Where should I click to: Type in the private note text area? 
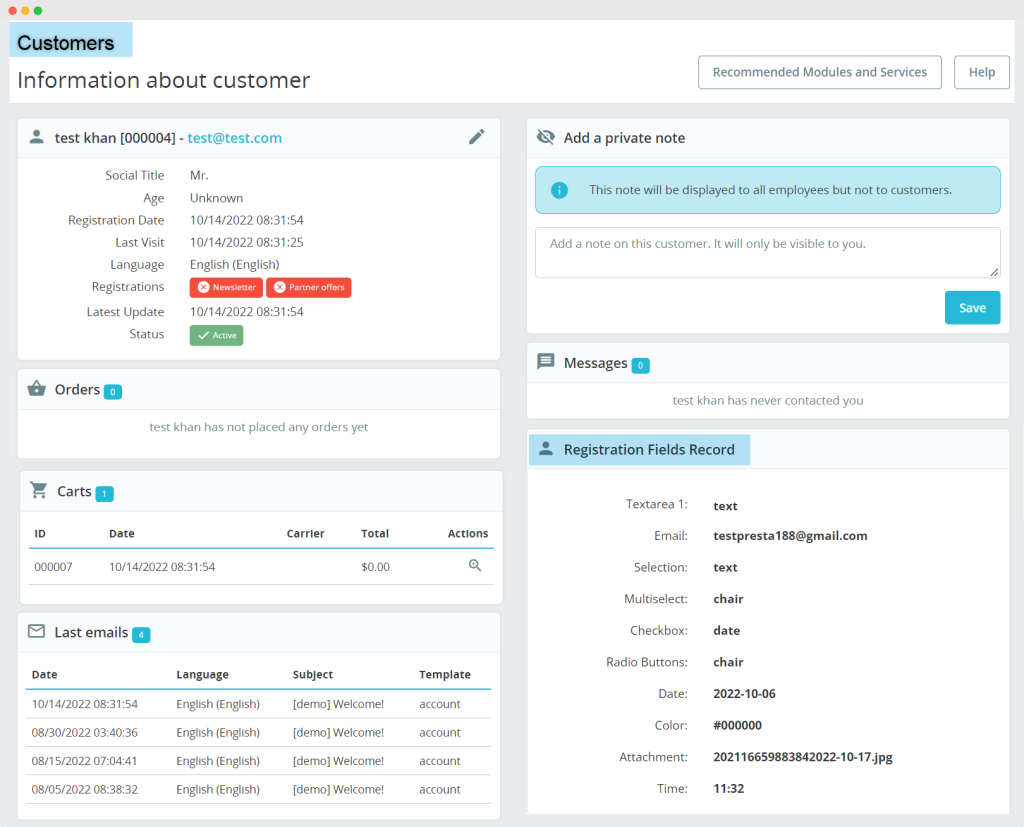[766, 252]
